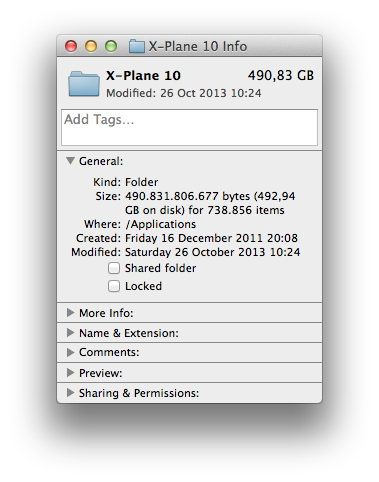Image resolution: width=379 pixels, height=482 pixels.
Task: Click the small folder icon in title bar
Action: 137,46
